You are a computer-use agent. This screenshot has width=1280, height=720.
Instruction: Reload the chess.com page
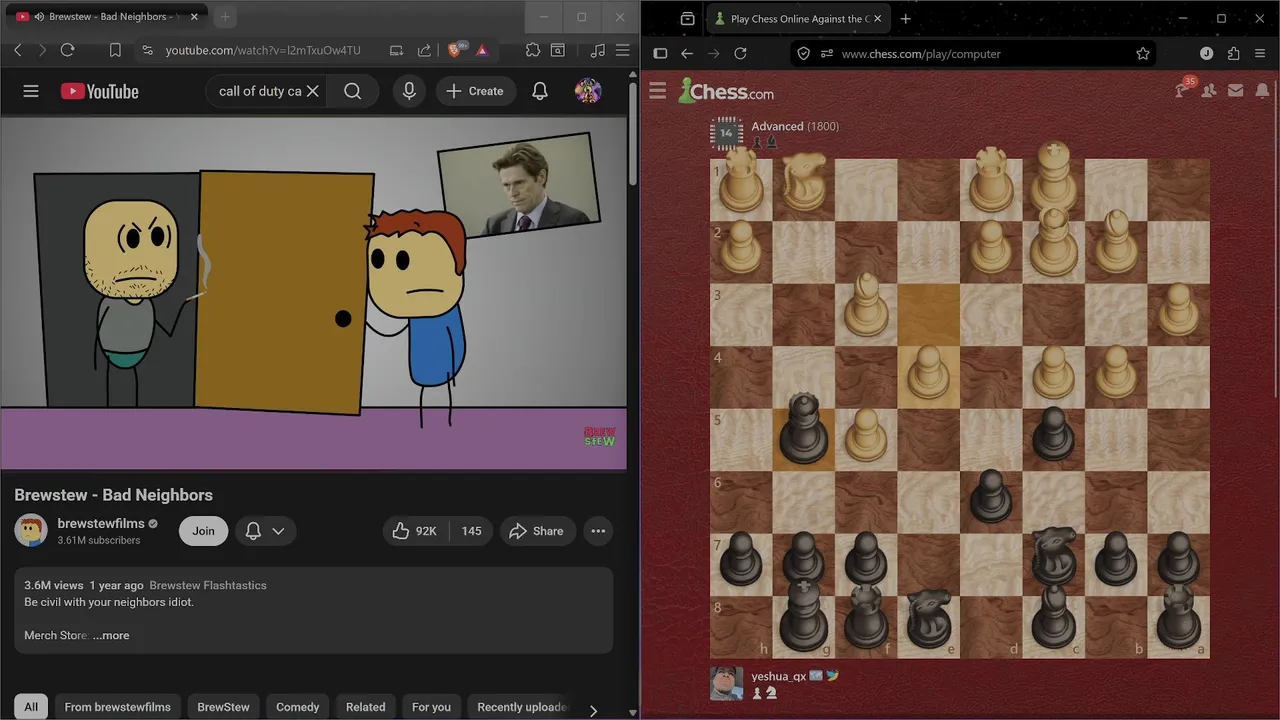coord(740,54)
